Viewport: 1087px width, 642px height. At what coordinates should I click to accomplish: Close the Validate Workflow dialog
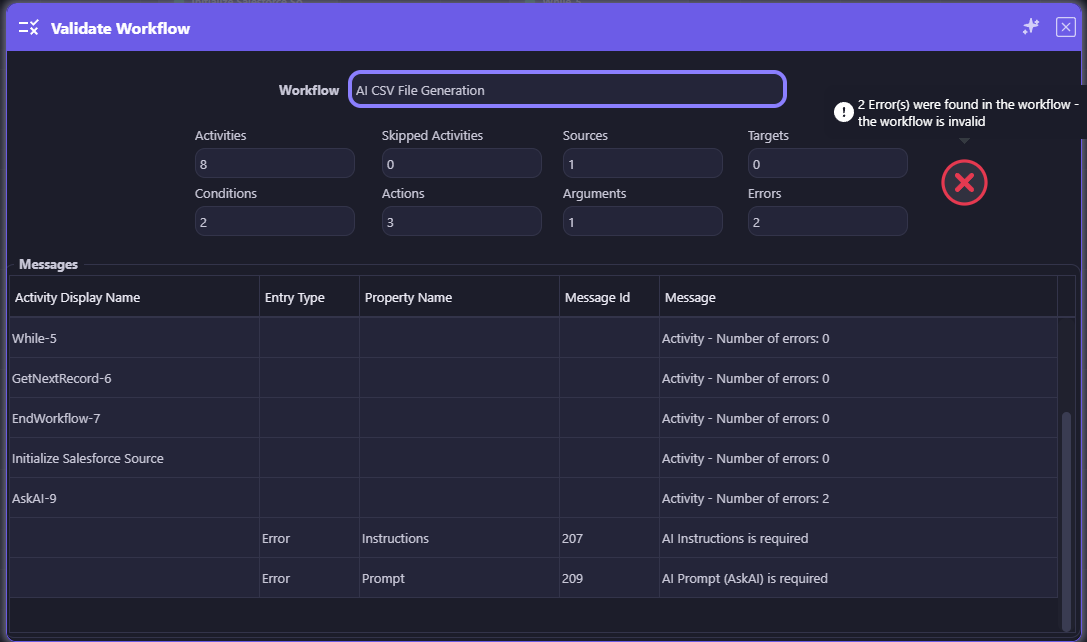coord(1066,27)
